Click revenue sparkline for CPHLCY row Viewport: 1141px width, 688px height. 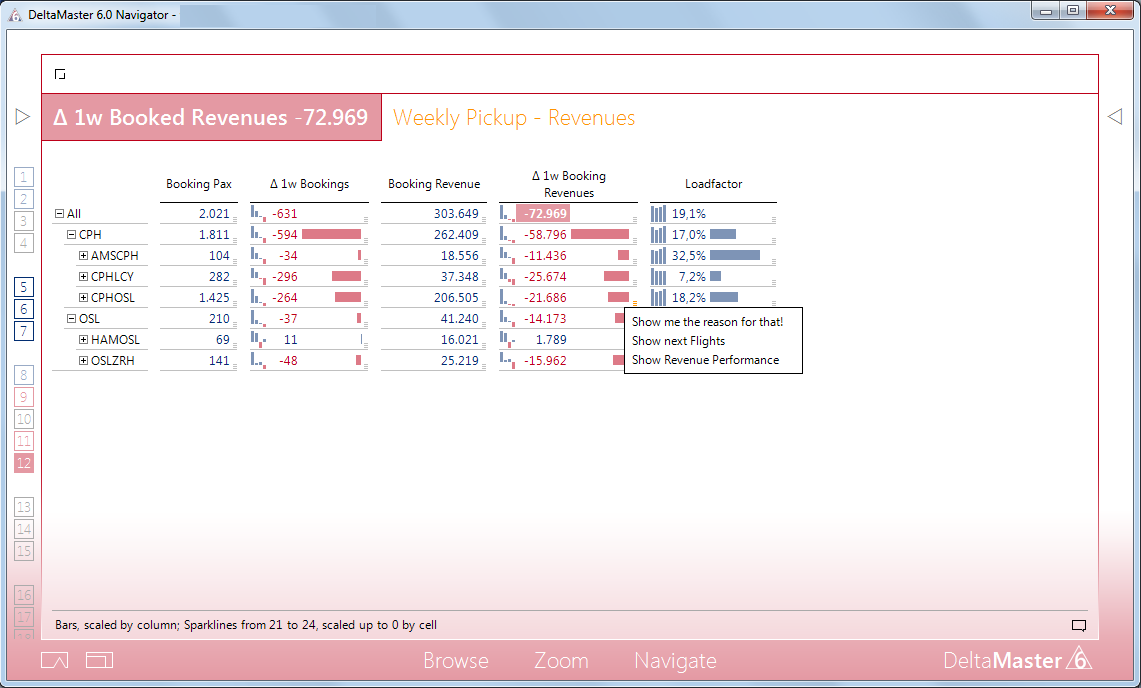[508, 277]
